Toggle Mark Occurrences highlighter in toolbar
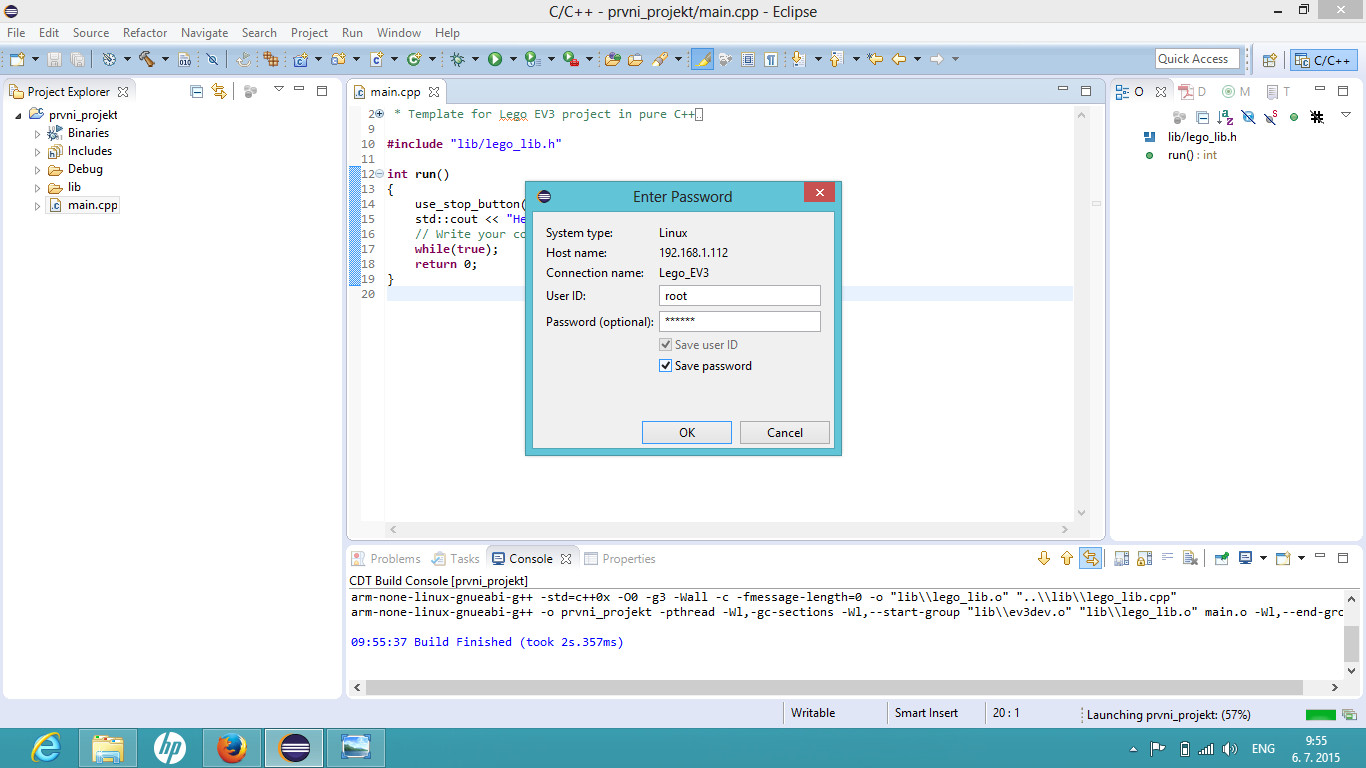The height and width of the screenshot is (768, 1366). tap(702, 60)
